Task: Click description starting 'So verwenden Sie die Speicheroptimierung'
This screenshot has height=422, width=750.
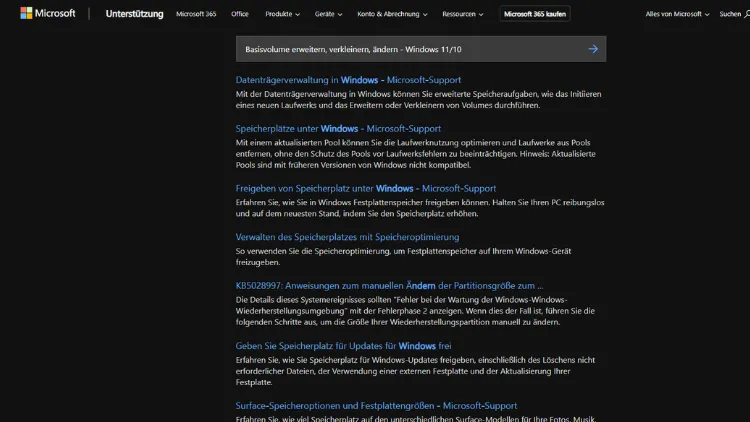Action: pyautogui.click(x=403, y=256)
